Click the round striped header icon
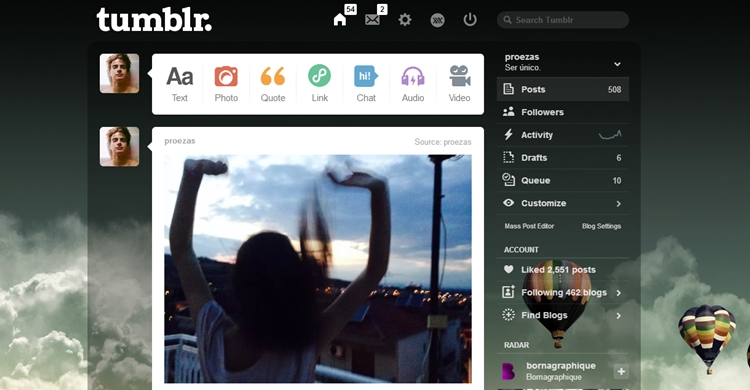Screen dimensions: 750x390 pos(437,20)
